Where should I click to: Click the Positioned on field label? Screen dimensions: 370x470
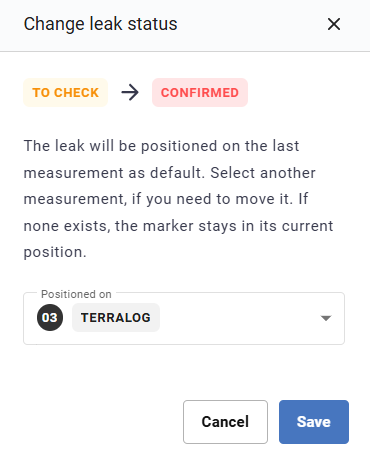point(76,294)
